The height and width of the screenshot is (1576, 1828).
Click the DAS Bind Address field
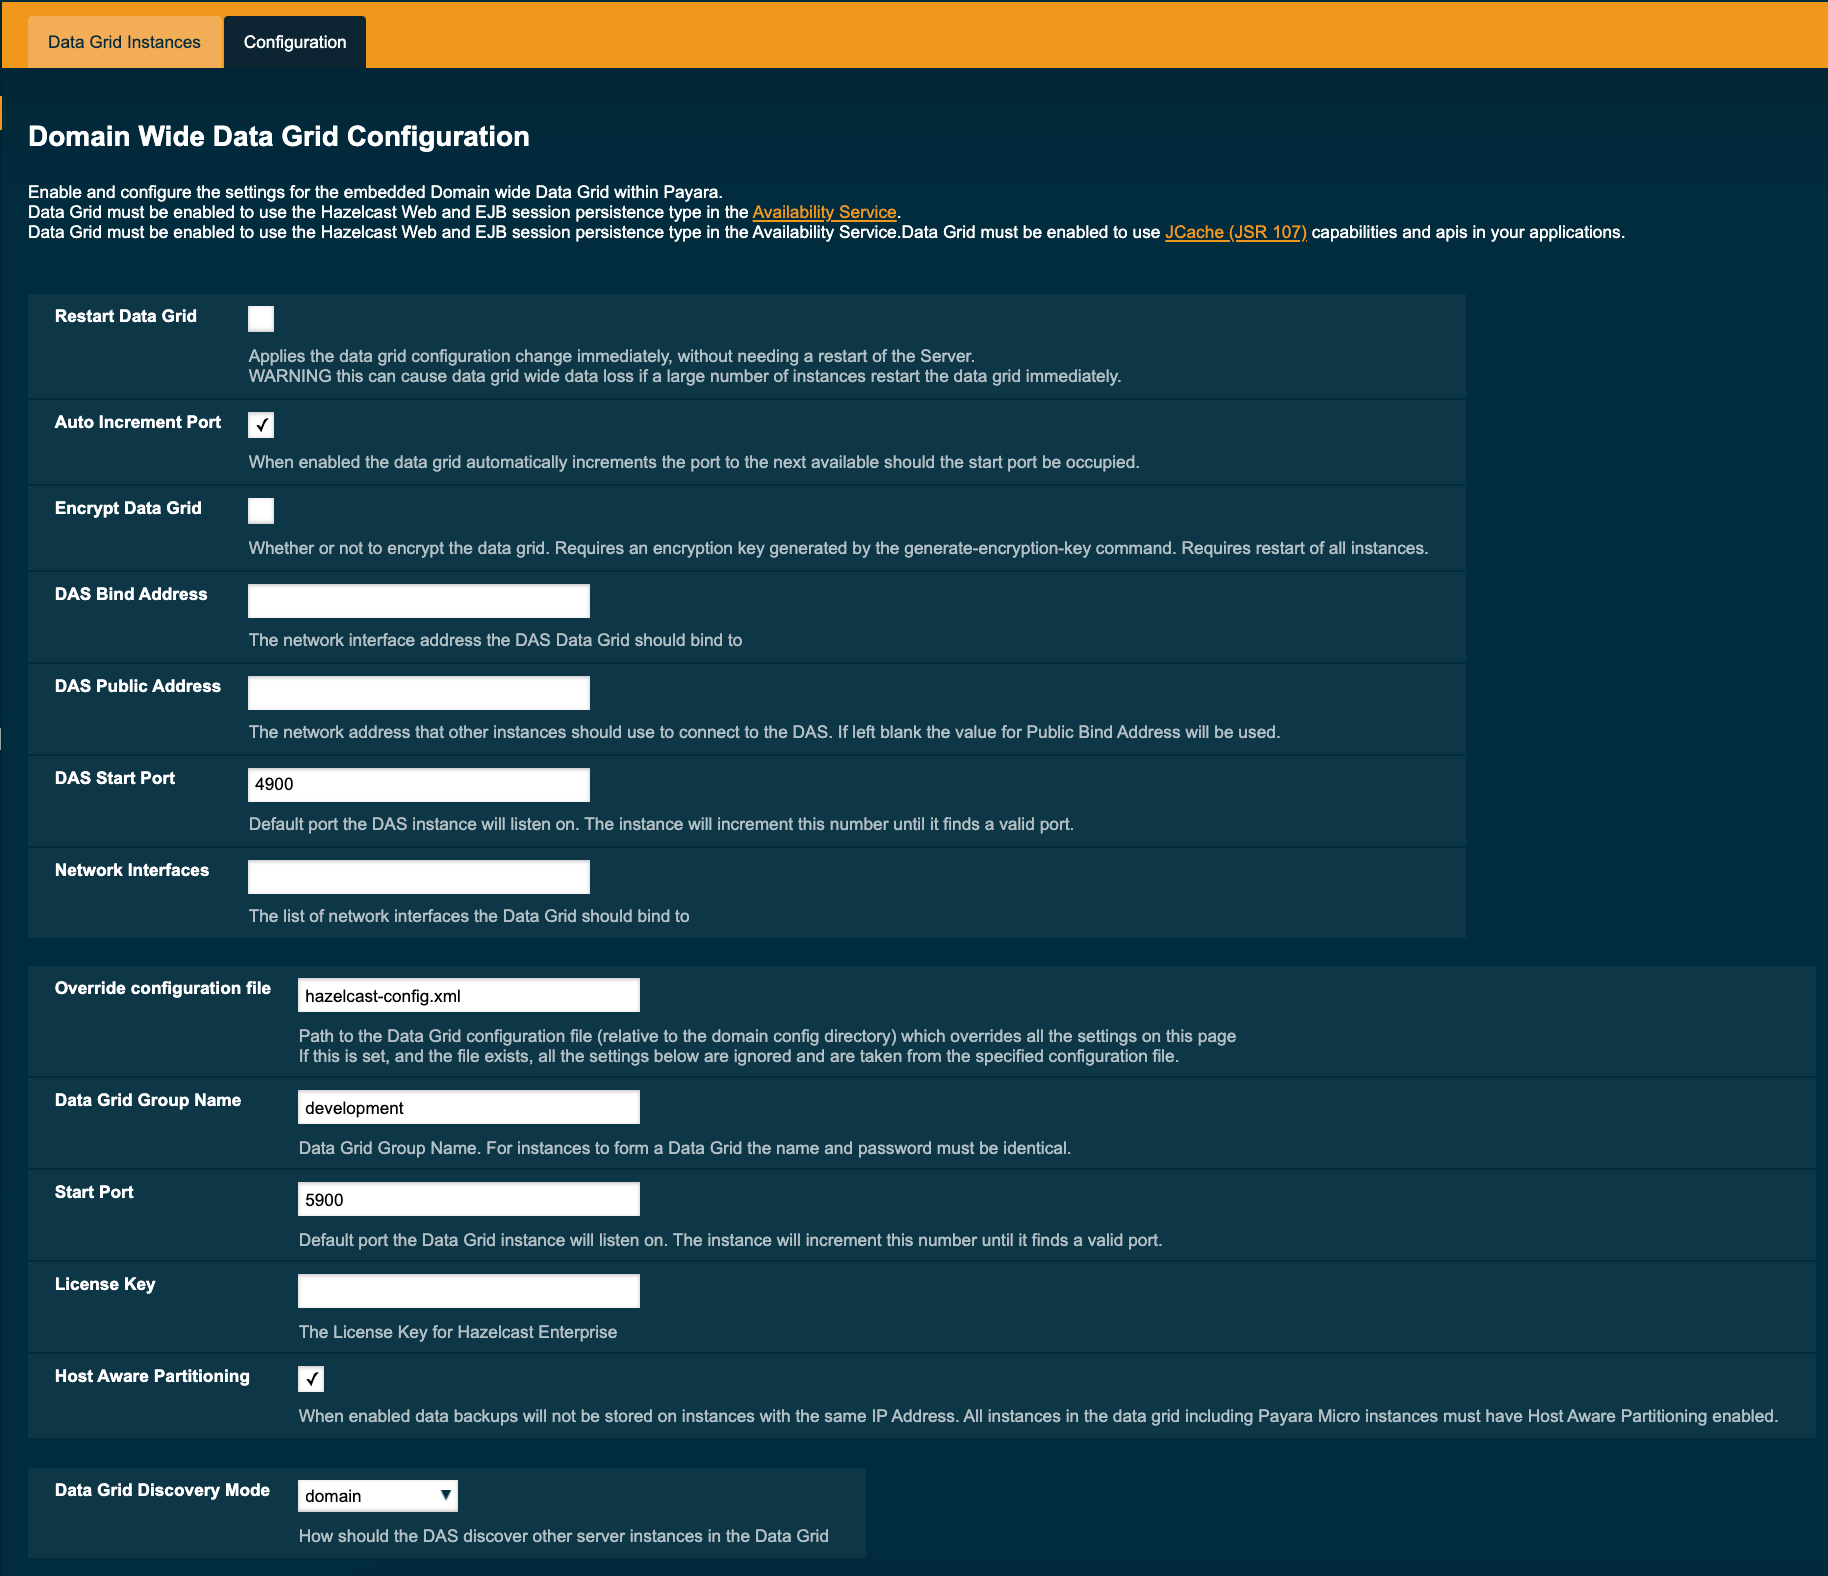[418, 599]
